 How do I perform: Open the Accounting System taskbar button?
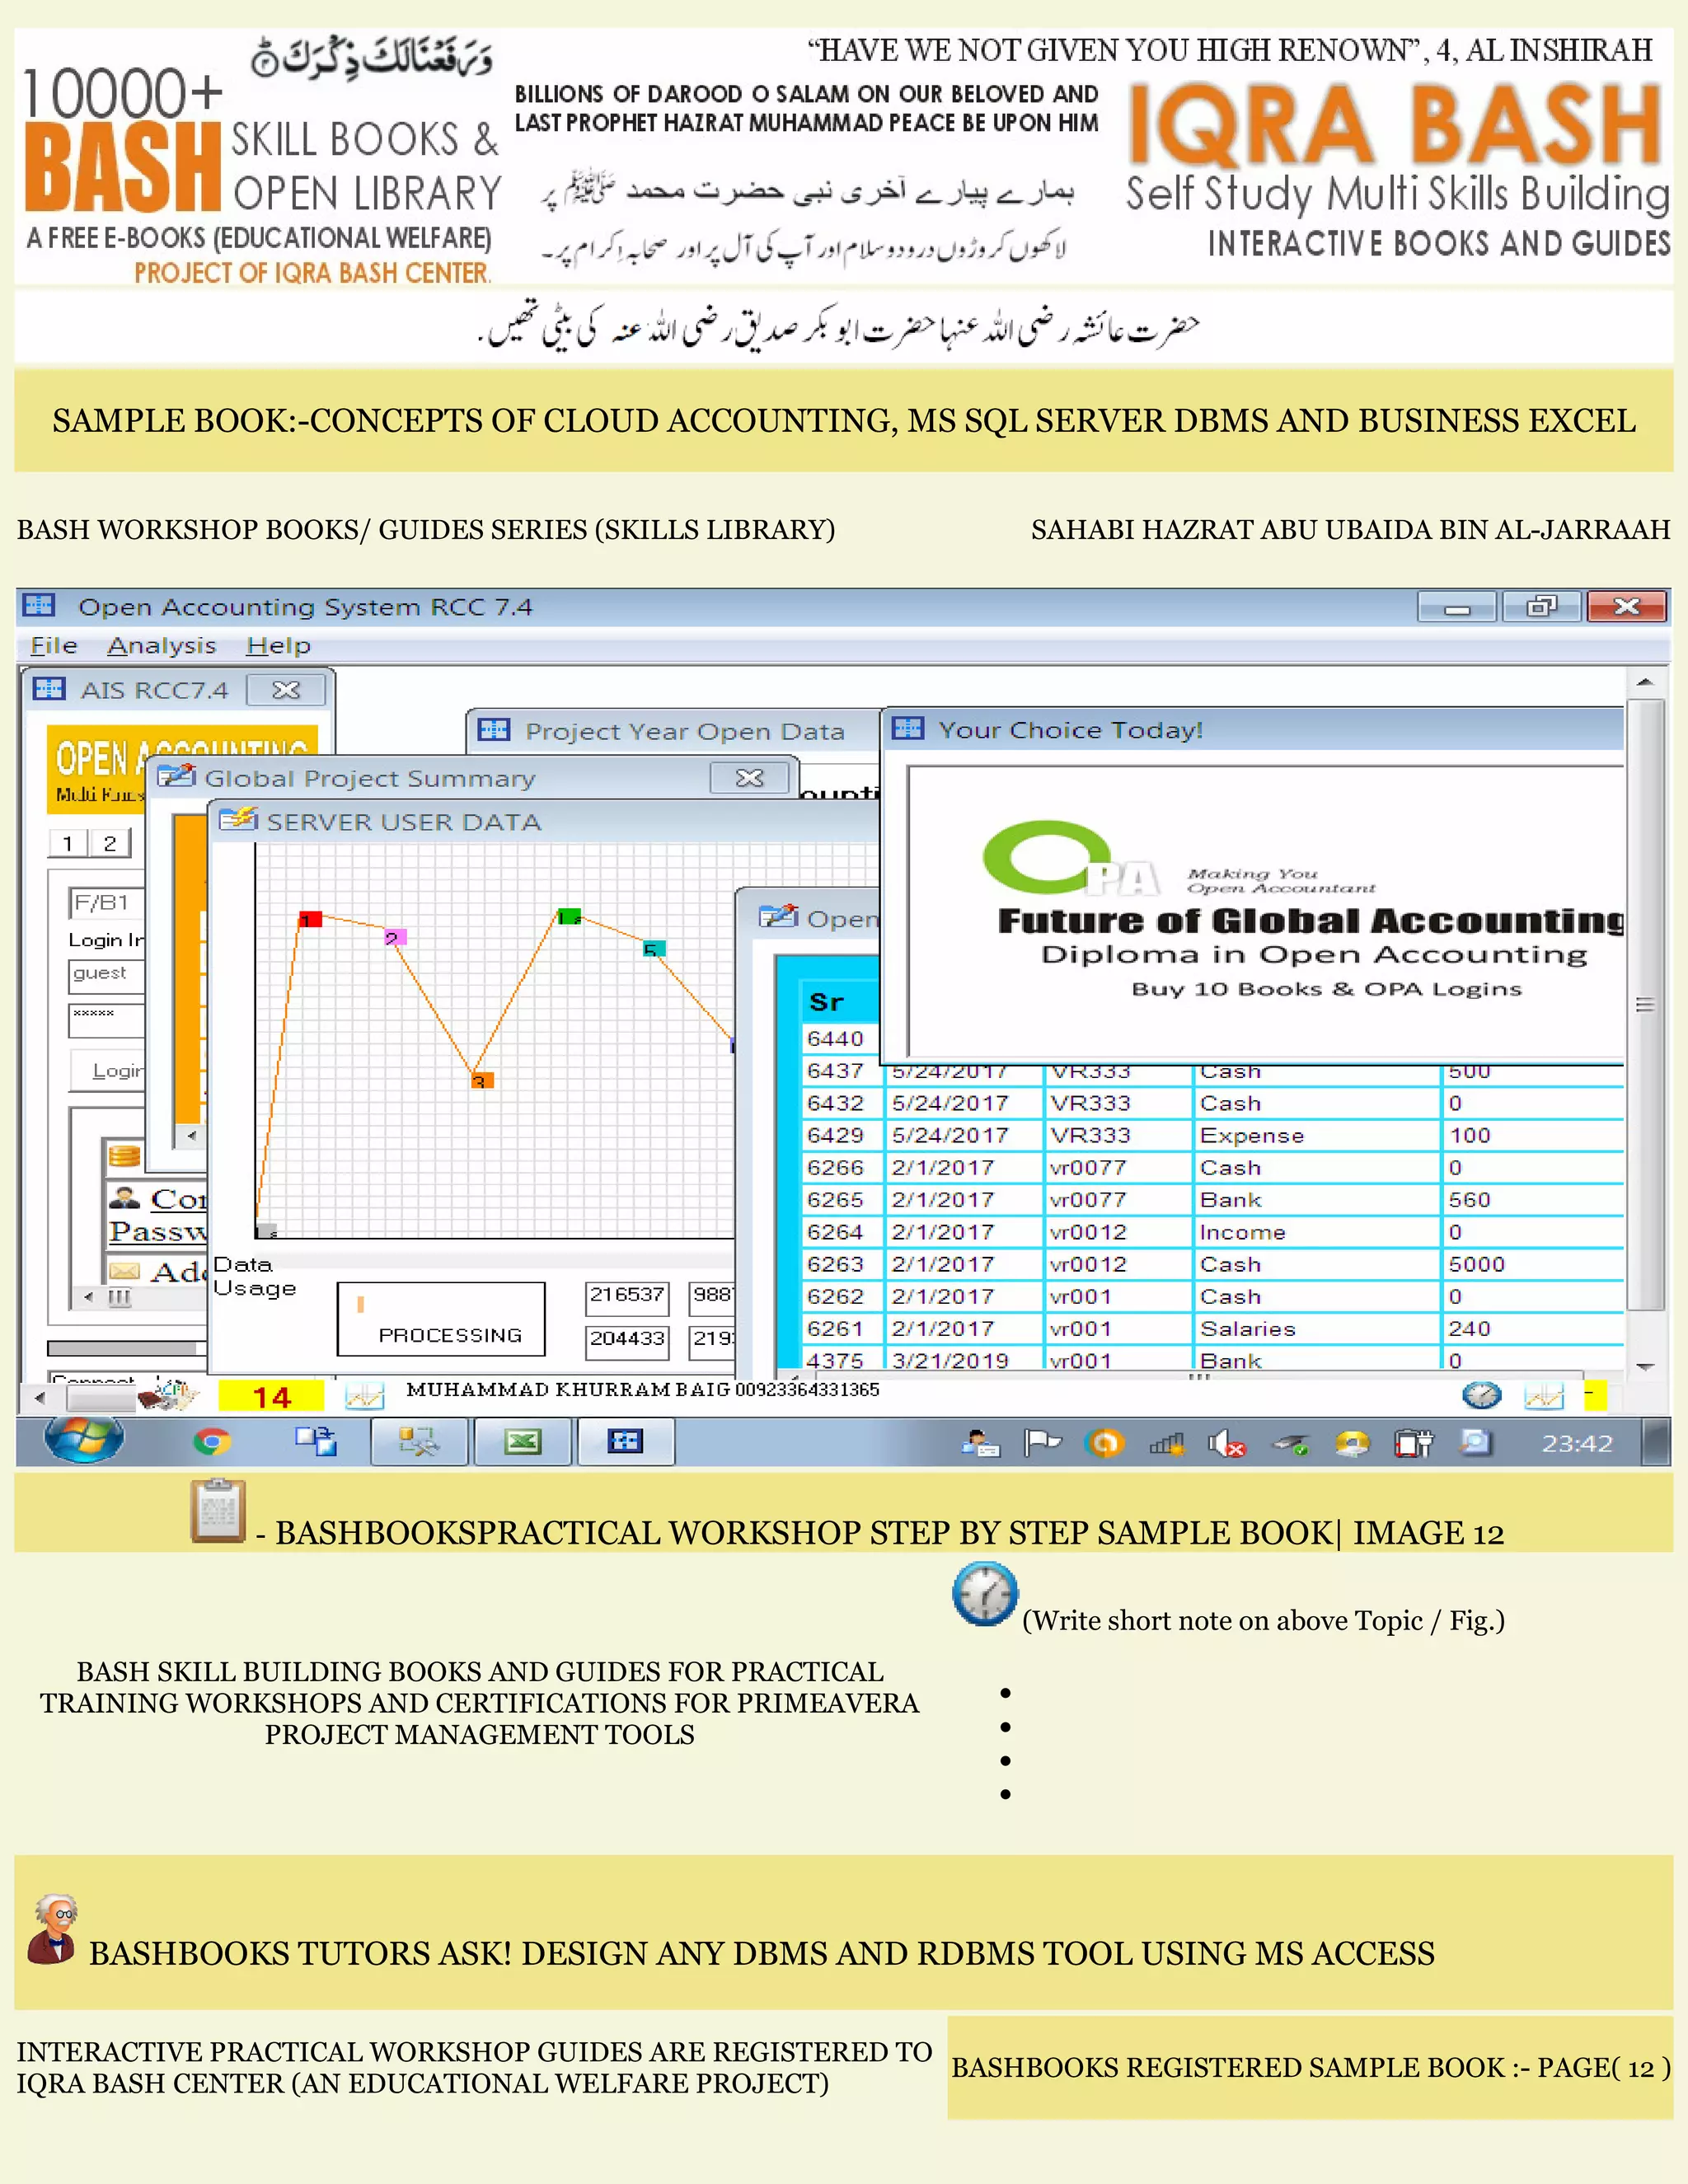pyautogui.click(x=626, y=1442)
